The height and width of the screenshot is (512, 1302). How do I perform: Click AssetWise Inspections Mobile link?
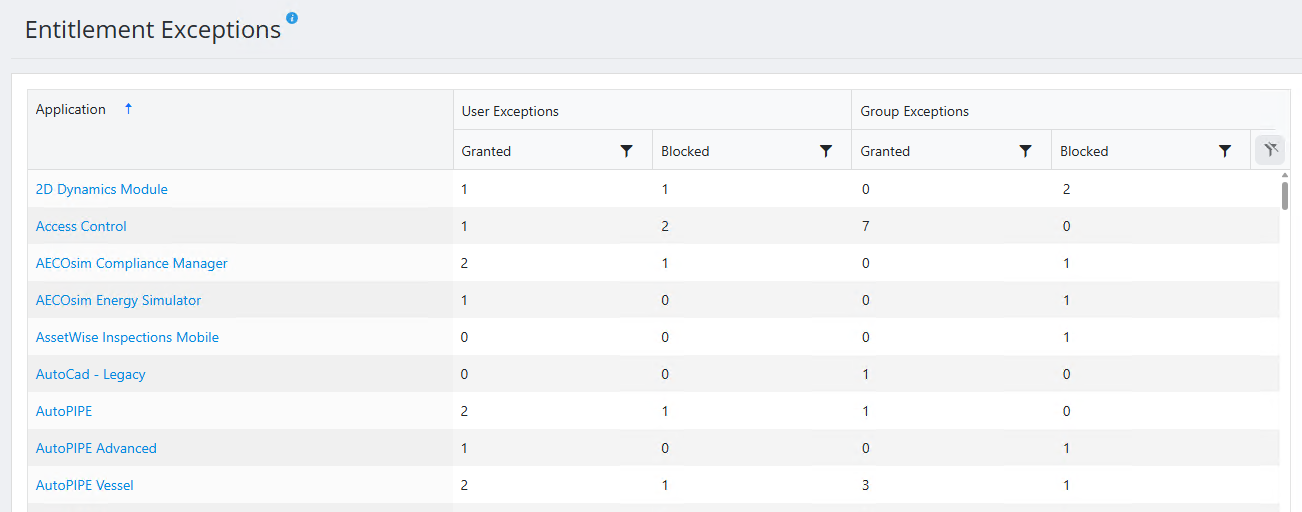pyautogui.click(x=127, y=337)
